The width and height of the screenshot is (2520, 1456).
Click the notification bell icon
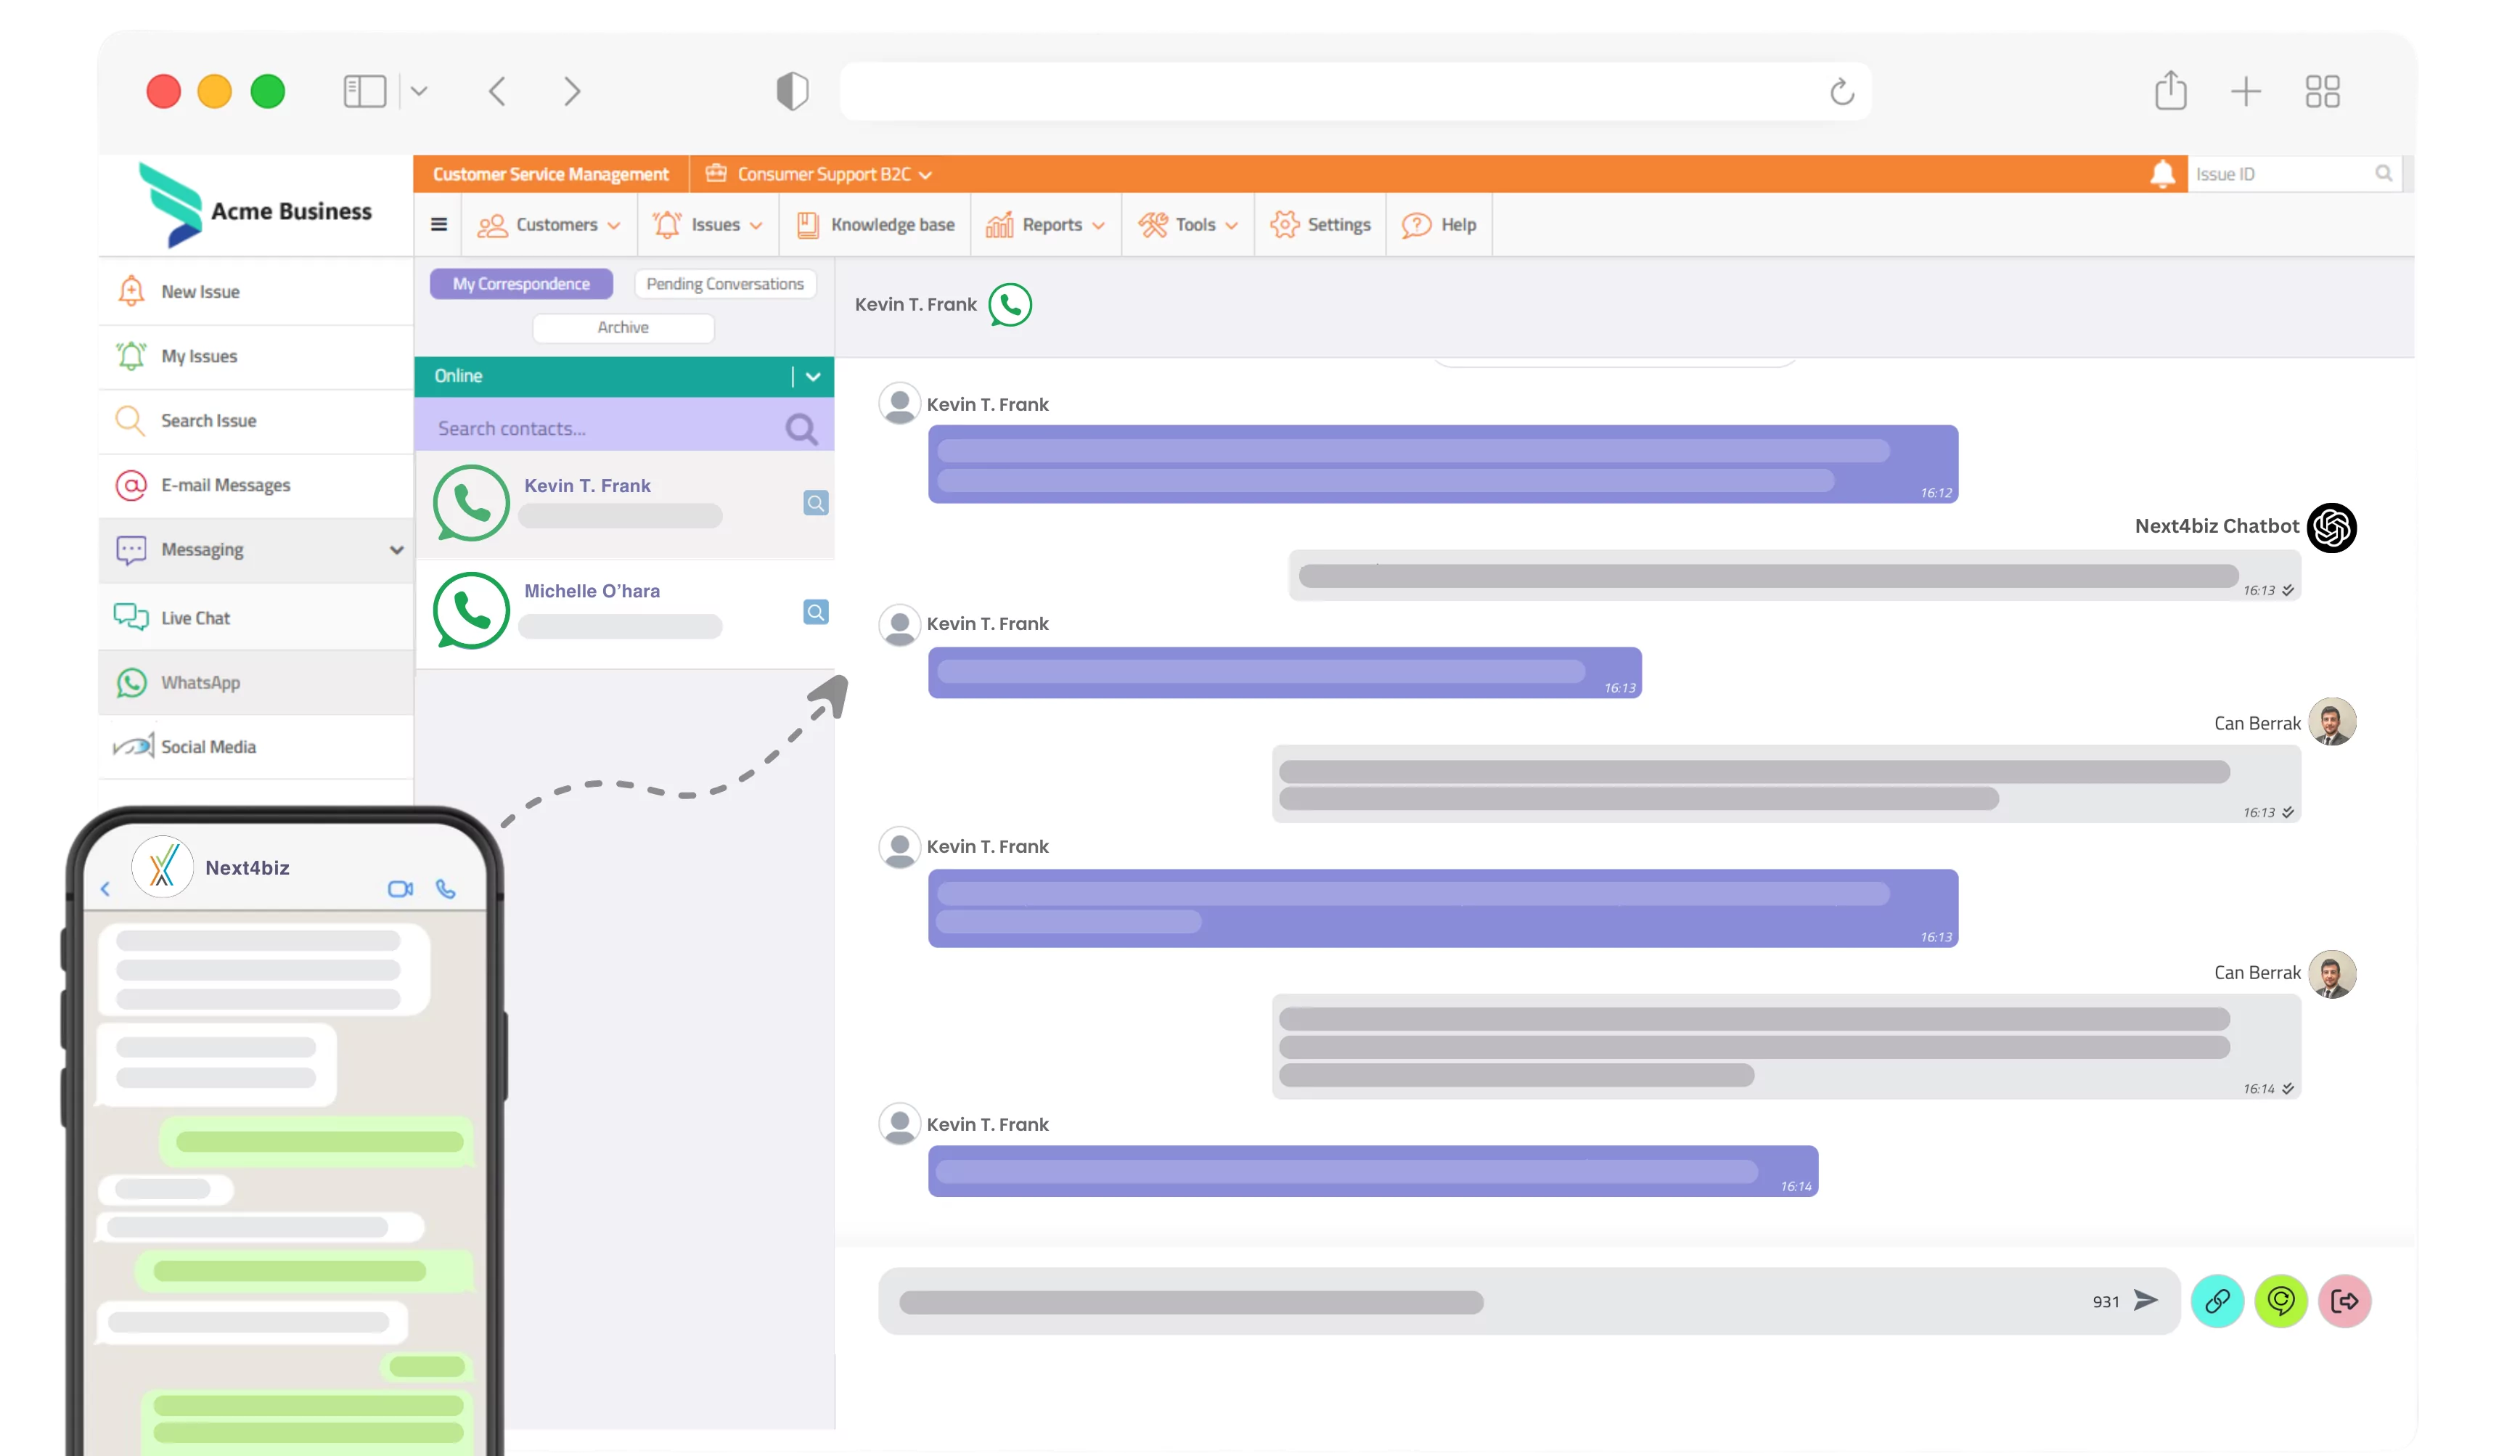coord(2162,173)
